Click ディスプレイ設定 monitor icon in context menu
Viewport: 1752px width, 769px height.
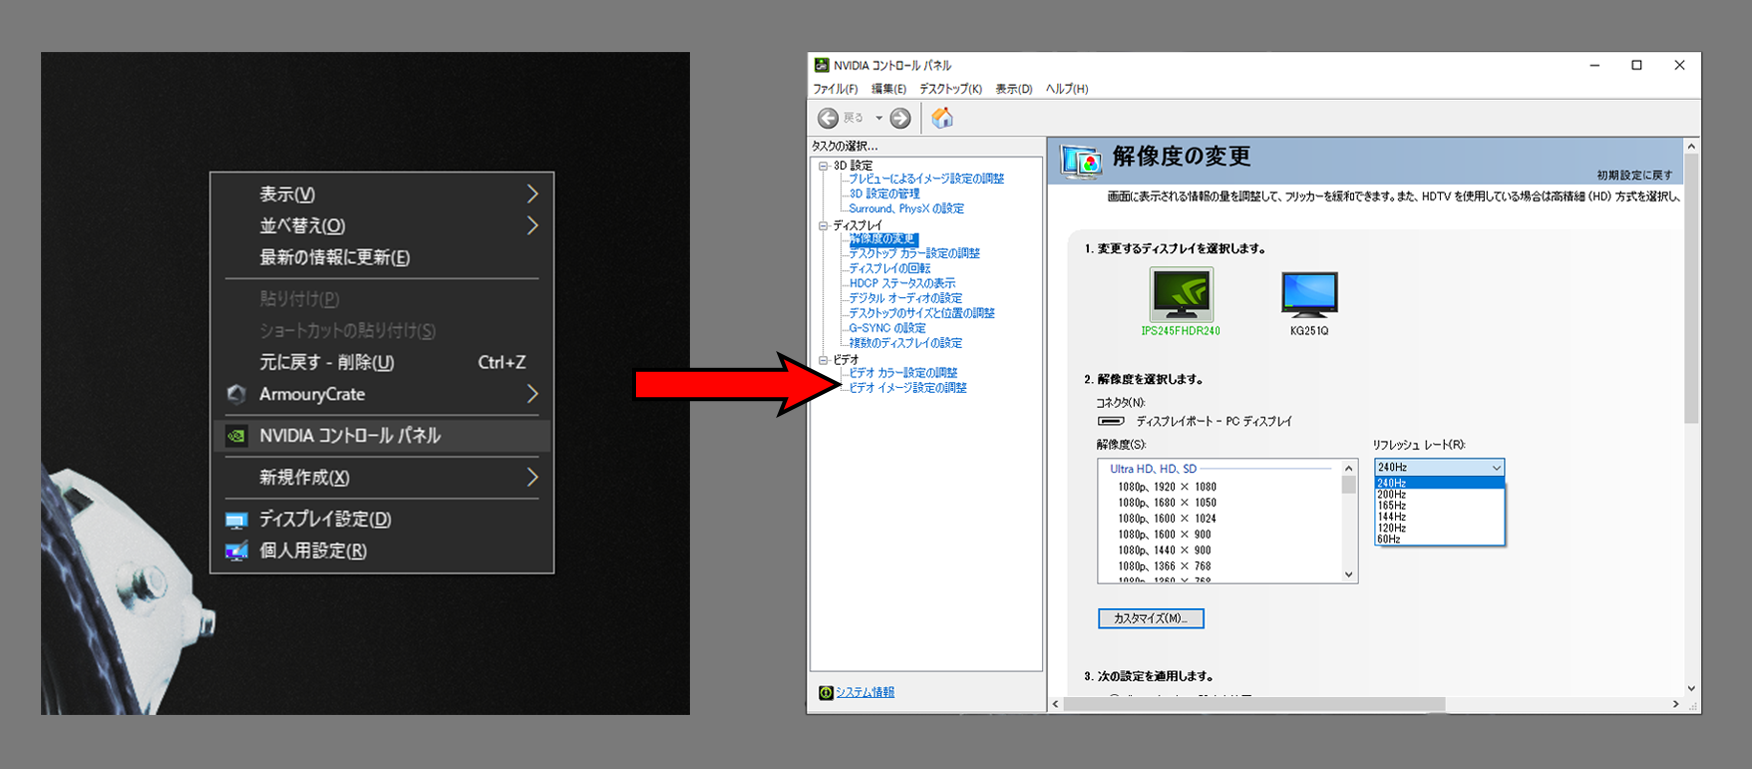pos(236,520)
